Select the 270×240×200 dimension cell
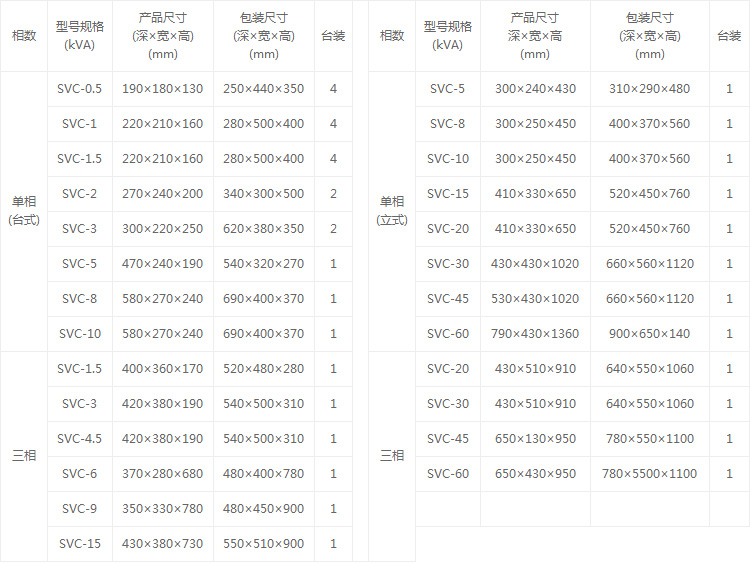Viewport: 750px width, 562px height. [x=162, y=194]
